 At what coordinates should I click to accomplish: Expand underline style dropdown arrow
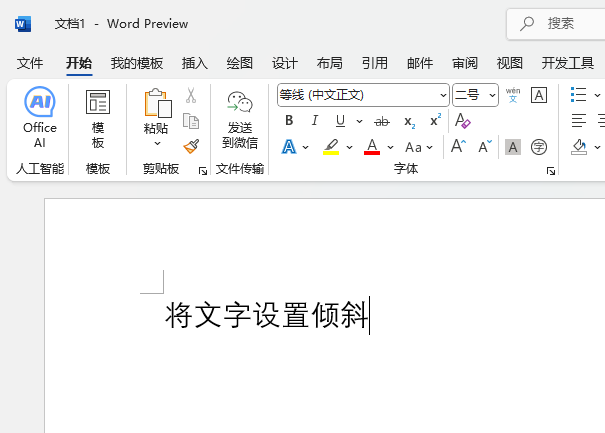(360, 122)
